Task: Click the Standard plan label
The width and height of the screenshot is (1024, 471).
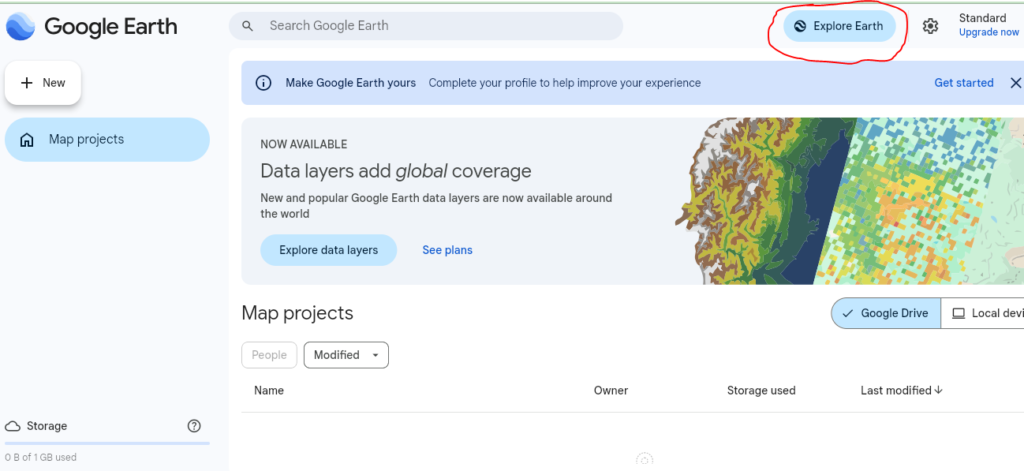Action: [x=982, y=18]
